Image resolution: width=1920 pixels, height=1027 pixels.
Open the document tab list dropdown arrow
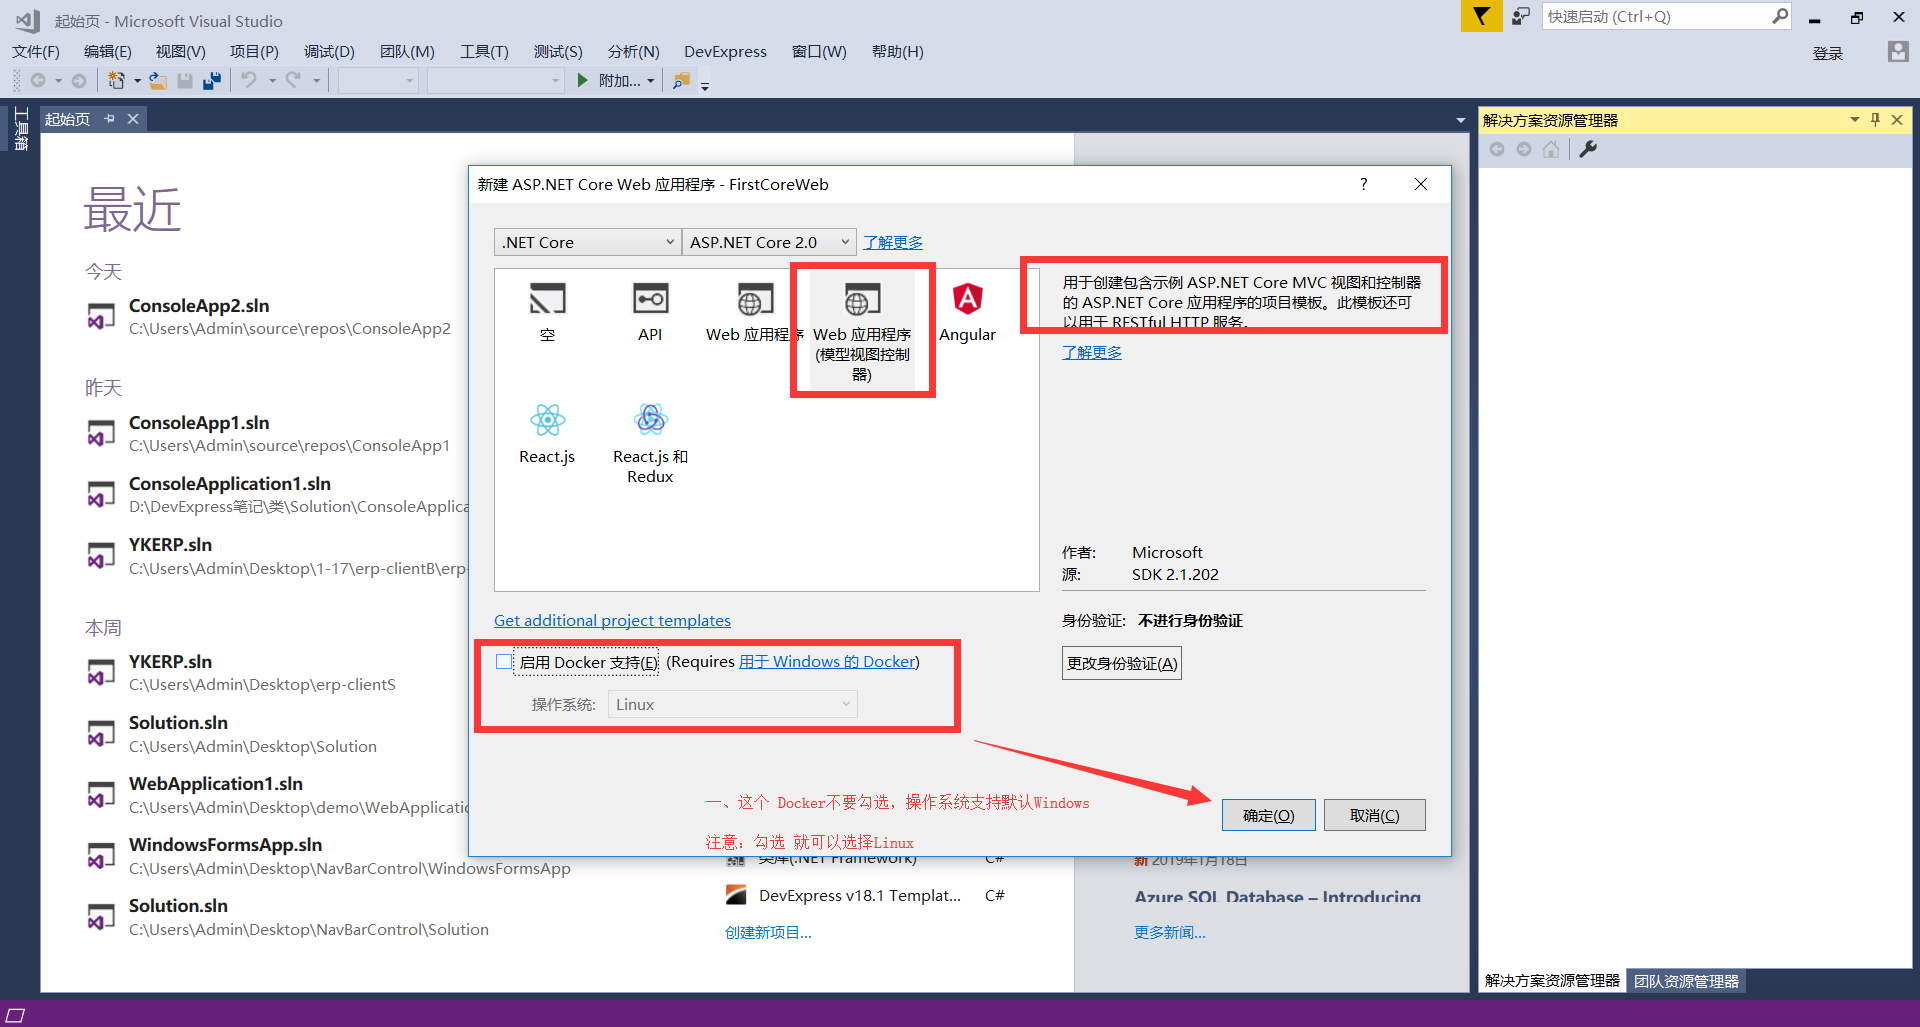(x=1461, y=120)
